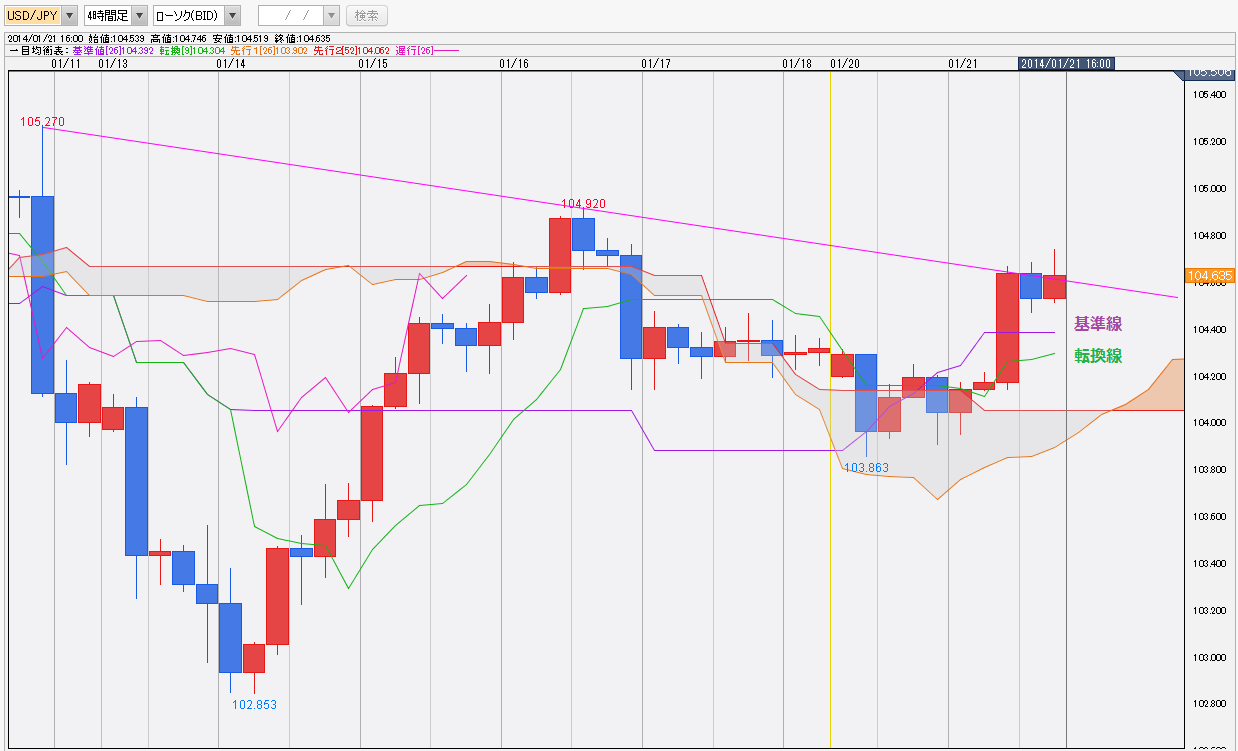Screen dimensions: 1238x751
Task: Click the 終値:104.635 close price readout
Action: [x=302, y=38]
